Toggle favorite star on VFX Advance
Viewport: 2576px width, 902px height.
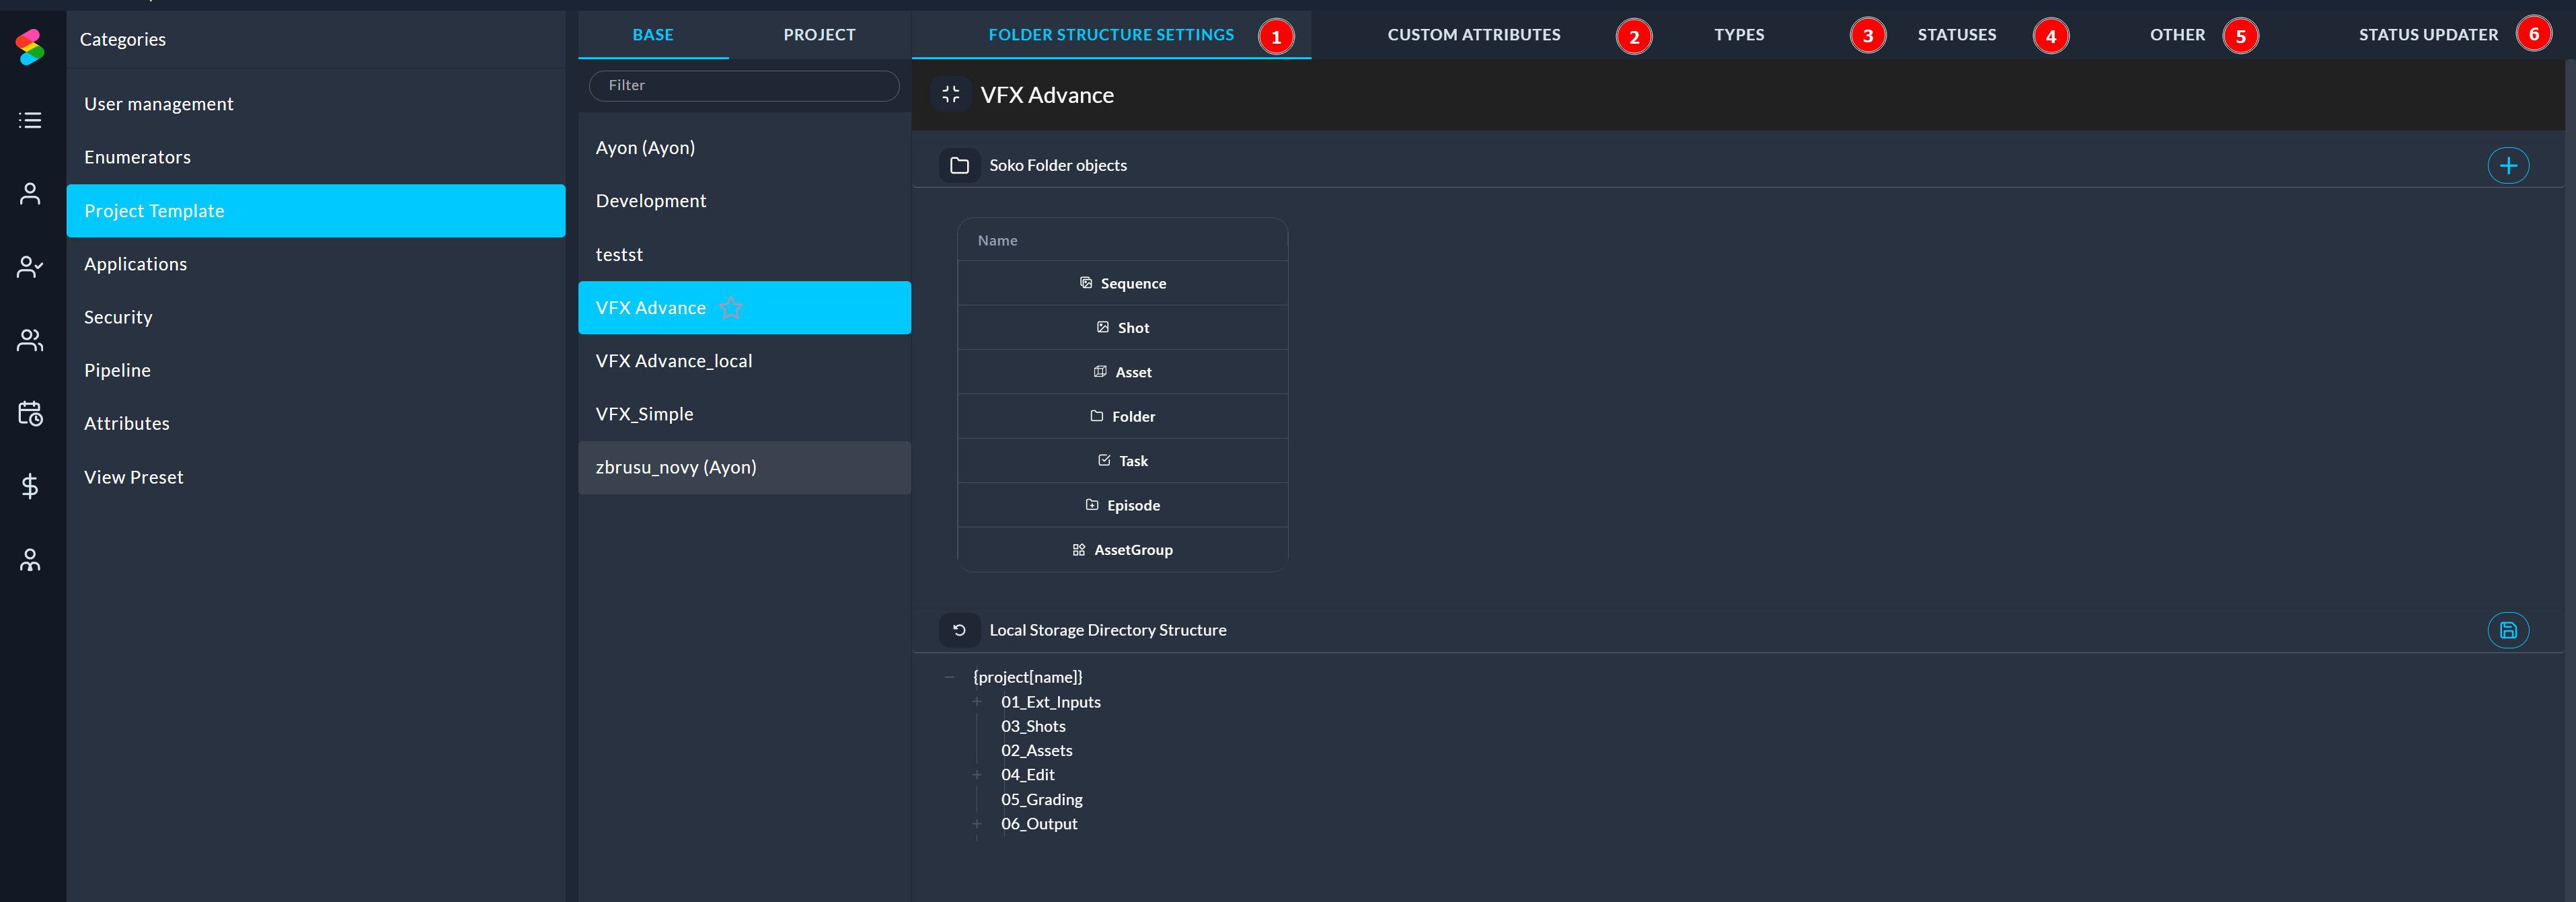coord(731,308)
